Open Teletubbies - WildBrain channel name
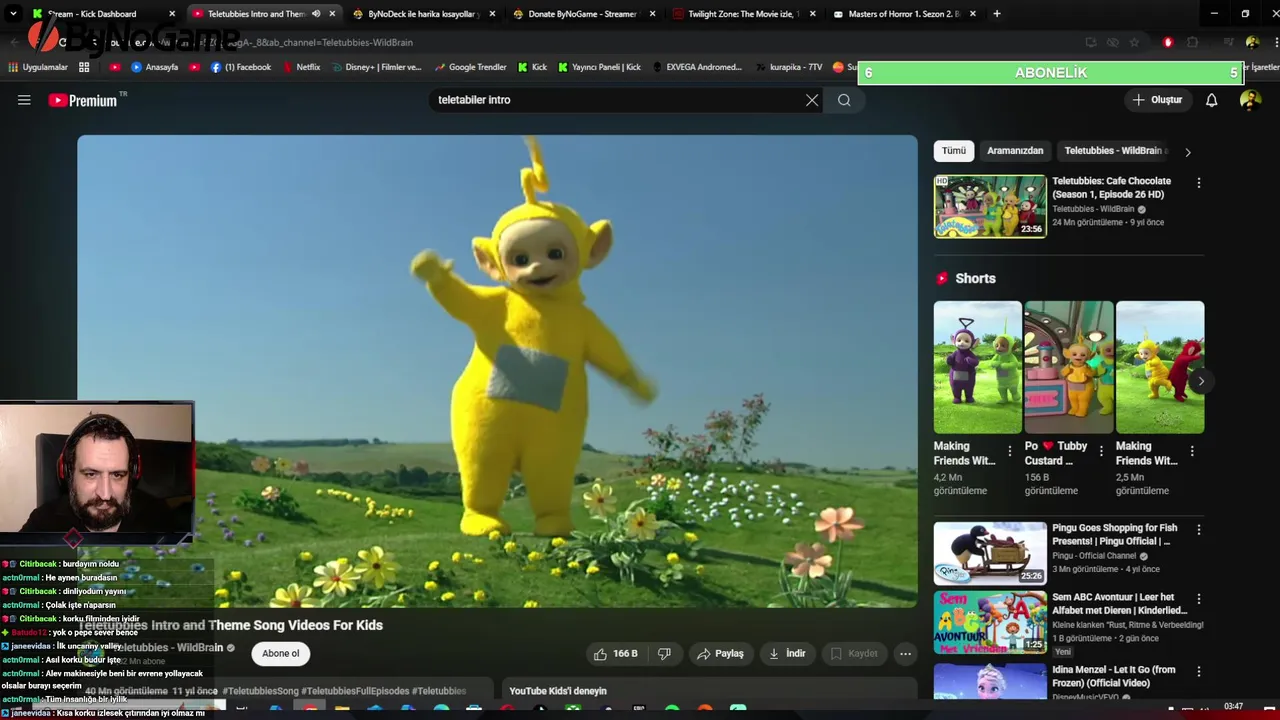 [x=167, y=648]
